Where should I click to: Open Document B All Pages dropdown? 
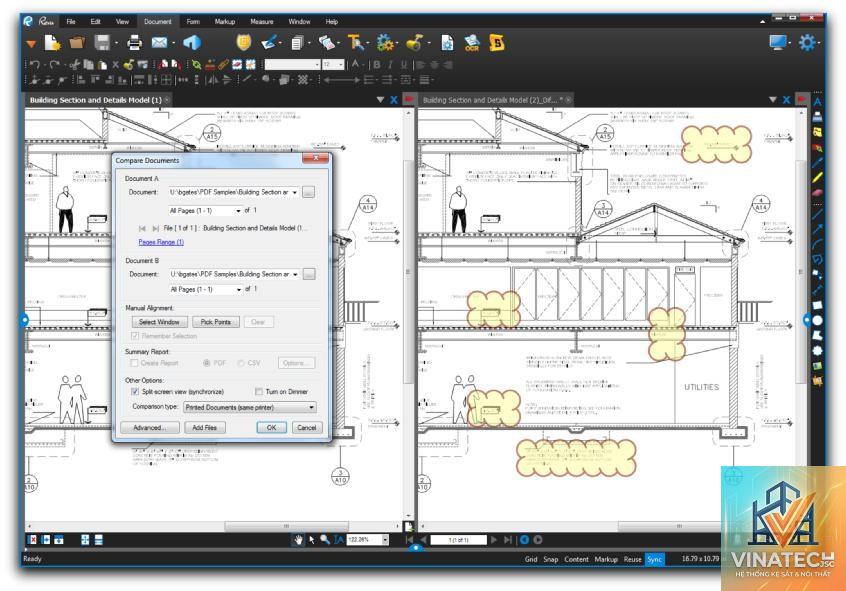[x=238, y=289]
